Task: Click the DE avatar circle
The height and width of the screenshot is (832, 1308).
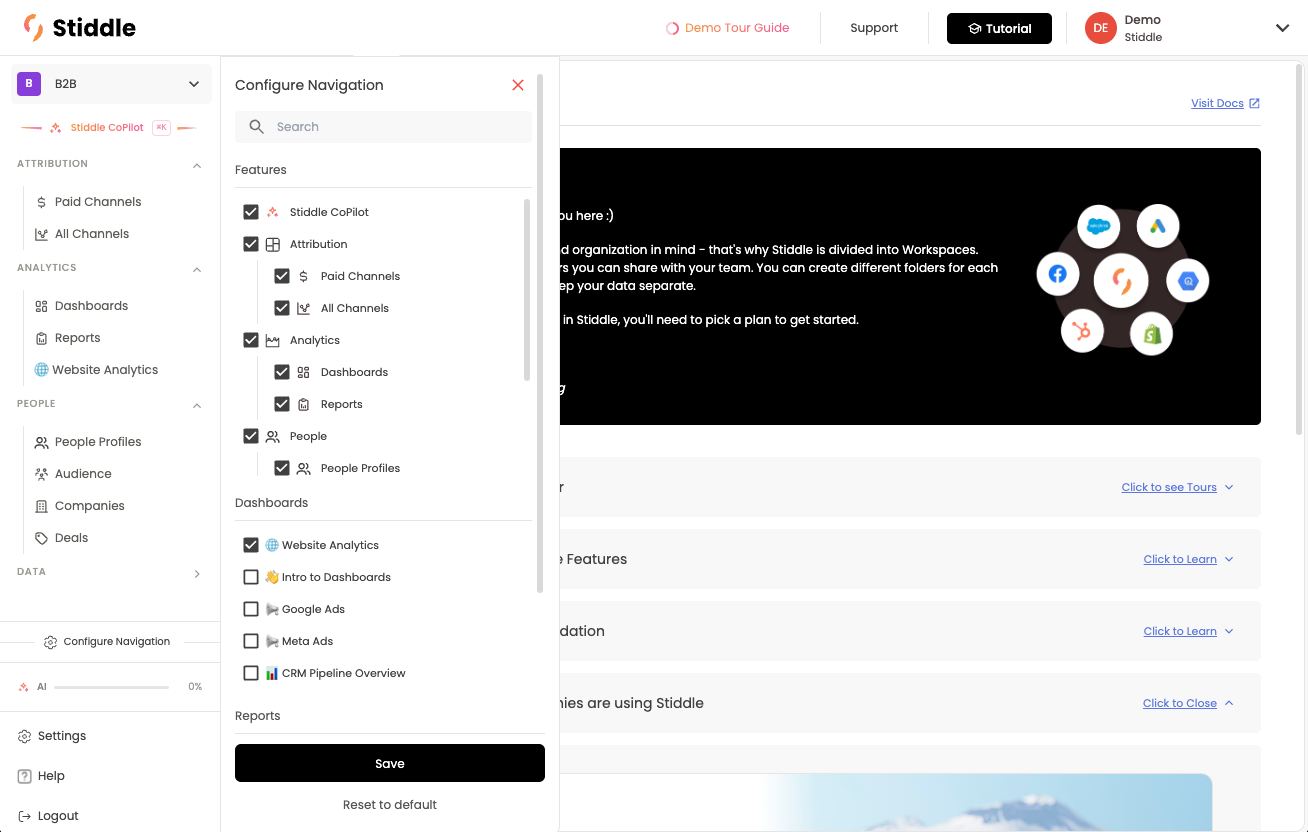Action: pyautogui.click(x=1100, y=28)
